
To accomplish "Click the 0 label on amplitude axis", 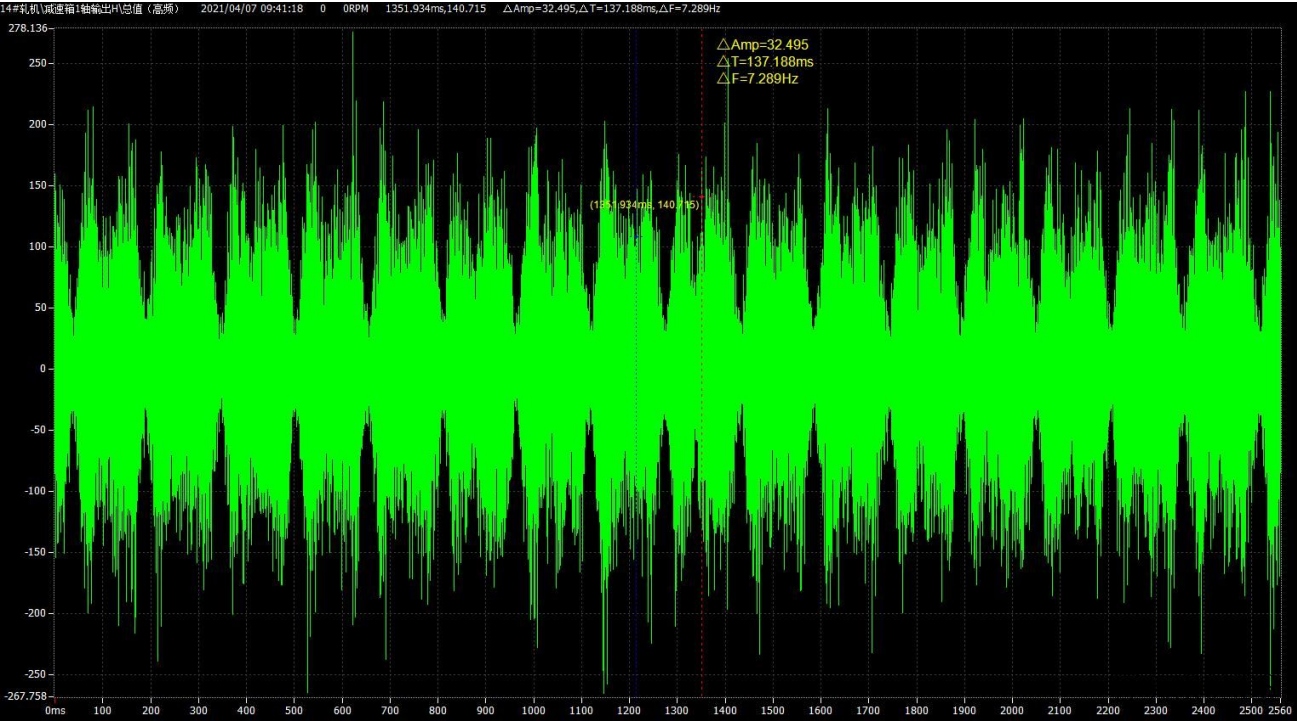I will [x=44, y=369].
